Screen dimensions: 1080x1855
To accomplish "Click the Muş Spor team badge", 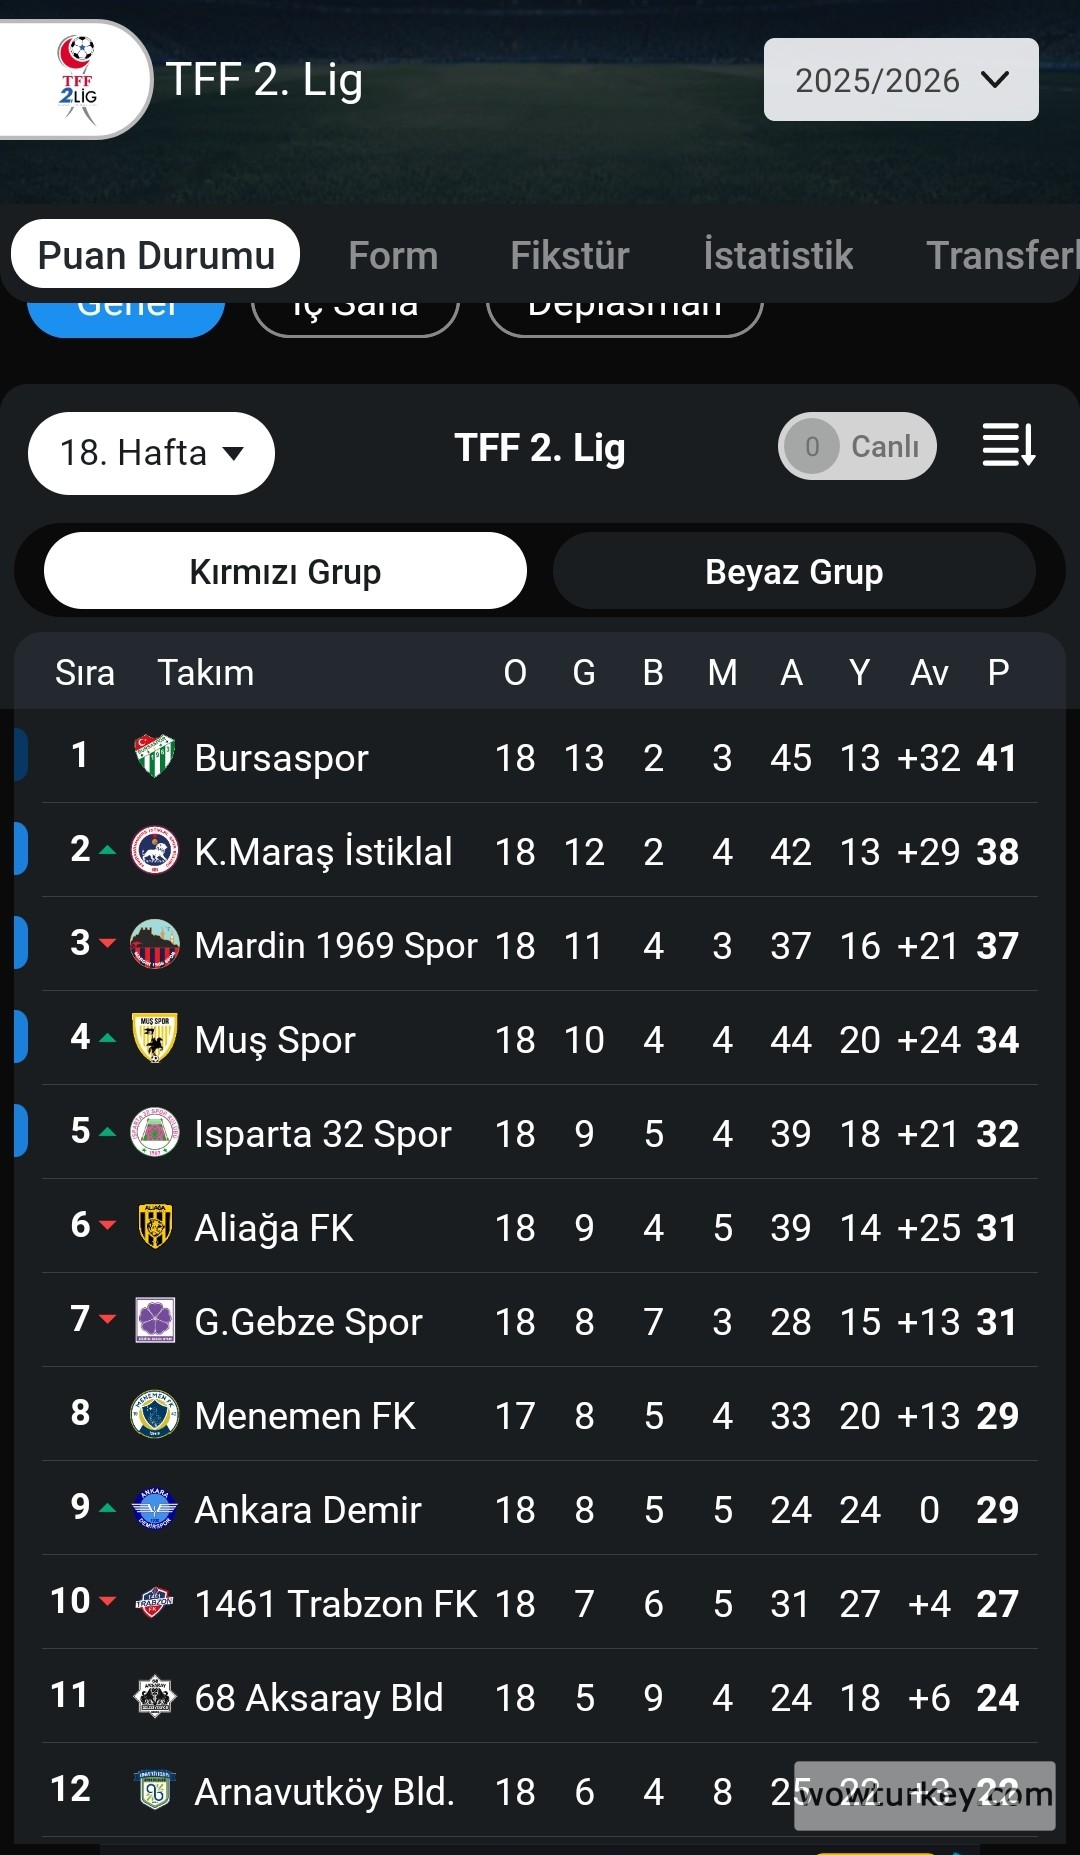I will tap(155, 1039).
